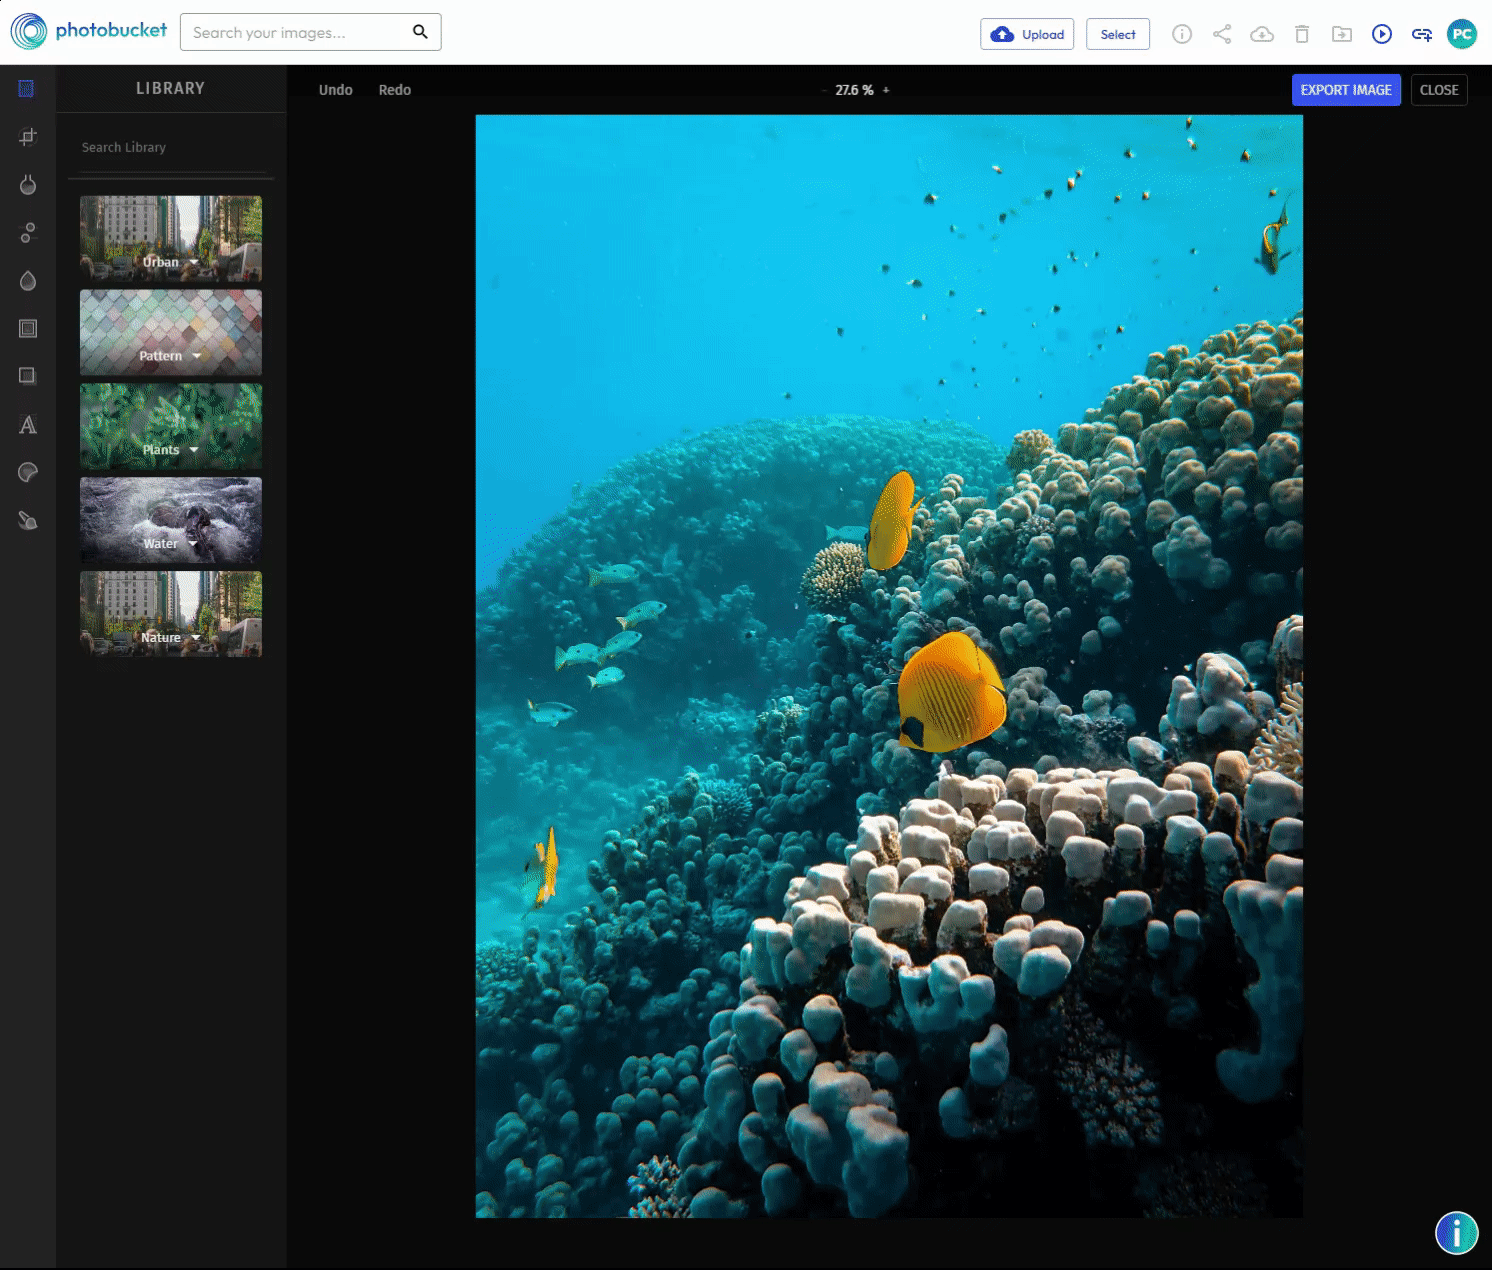The image size is (1492, 1270).
Task: Click the Export Image button
Action: click(x=1346, y=90)
